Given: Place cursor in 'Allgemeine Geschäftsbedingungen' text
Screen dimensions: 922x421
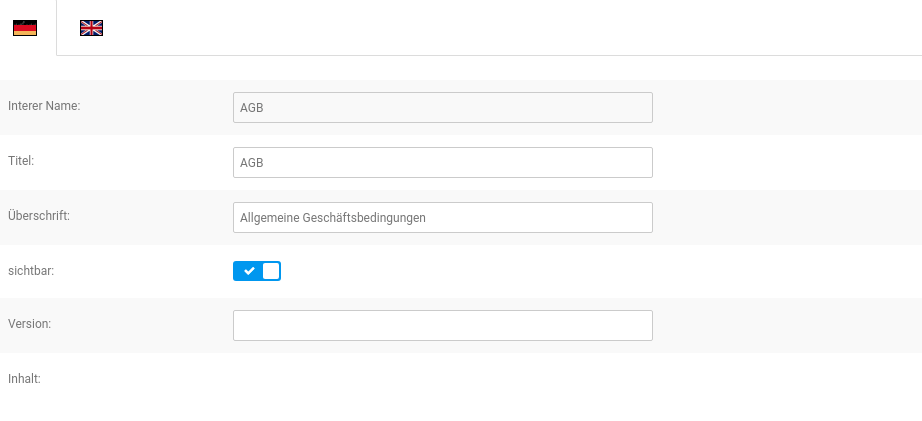Looking at the screenshot, I should pos(333,218).
